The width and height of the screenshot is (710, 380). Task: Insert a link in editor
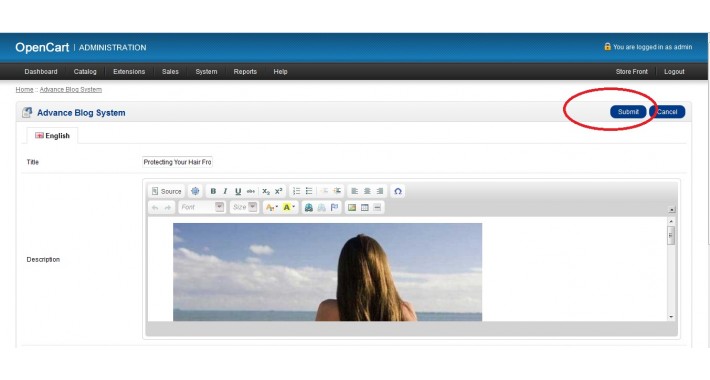point(309,207)
